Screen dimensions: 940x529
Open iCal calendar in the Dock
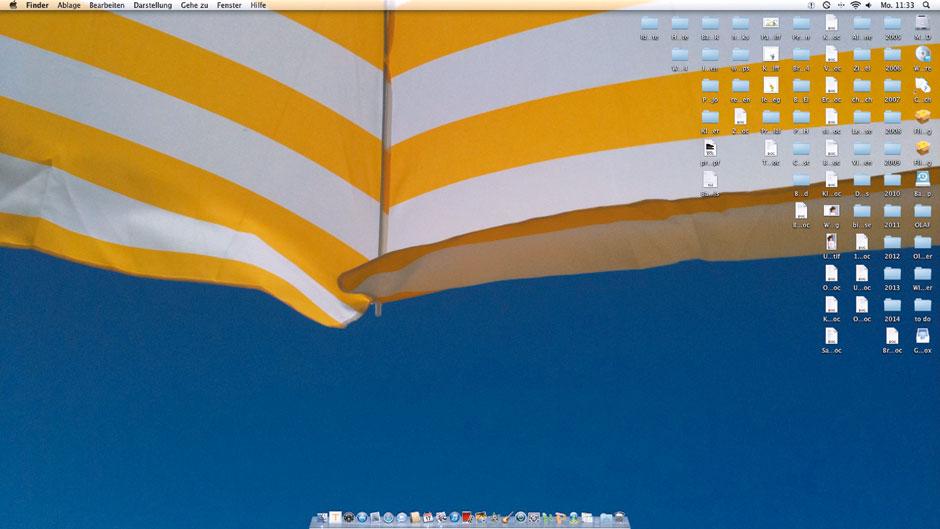[428, 518]
